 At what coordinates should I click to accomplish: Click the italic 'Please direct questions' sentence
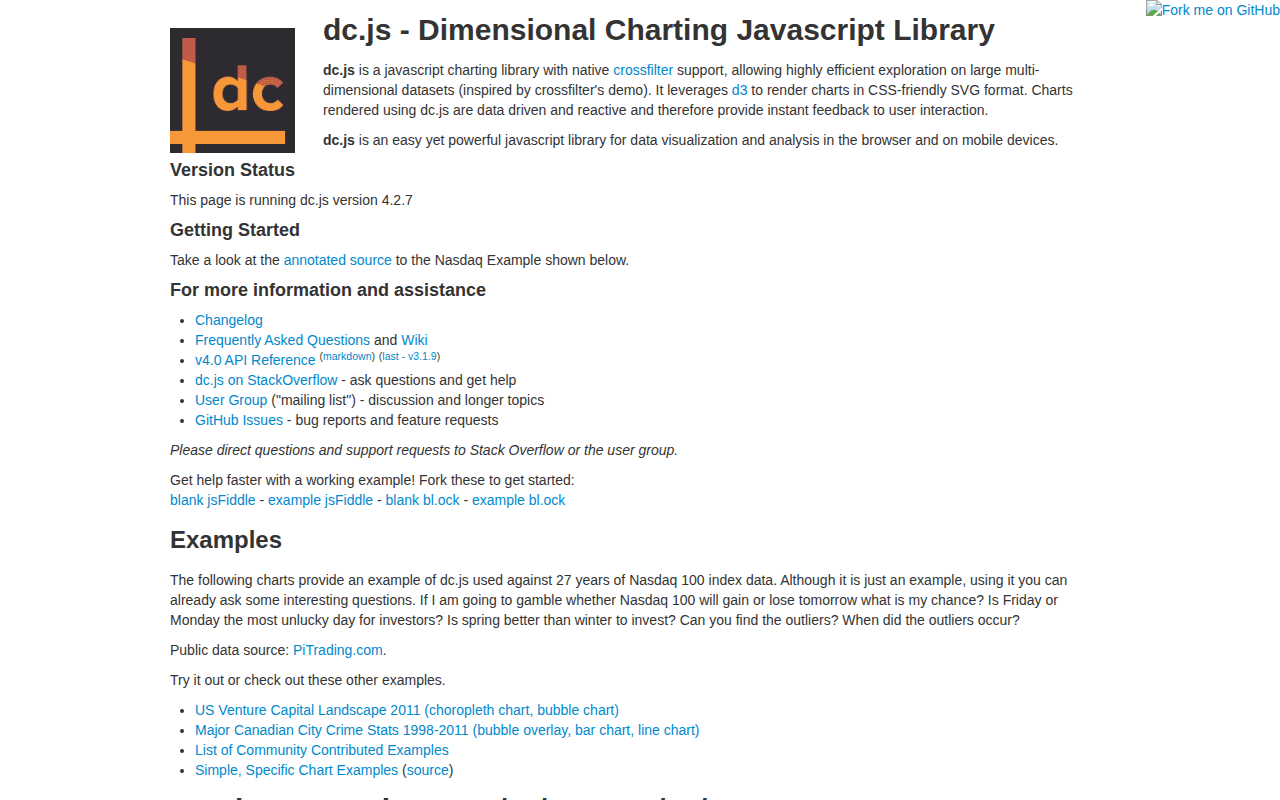coord(424,450)
